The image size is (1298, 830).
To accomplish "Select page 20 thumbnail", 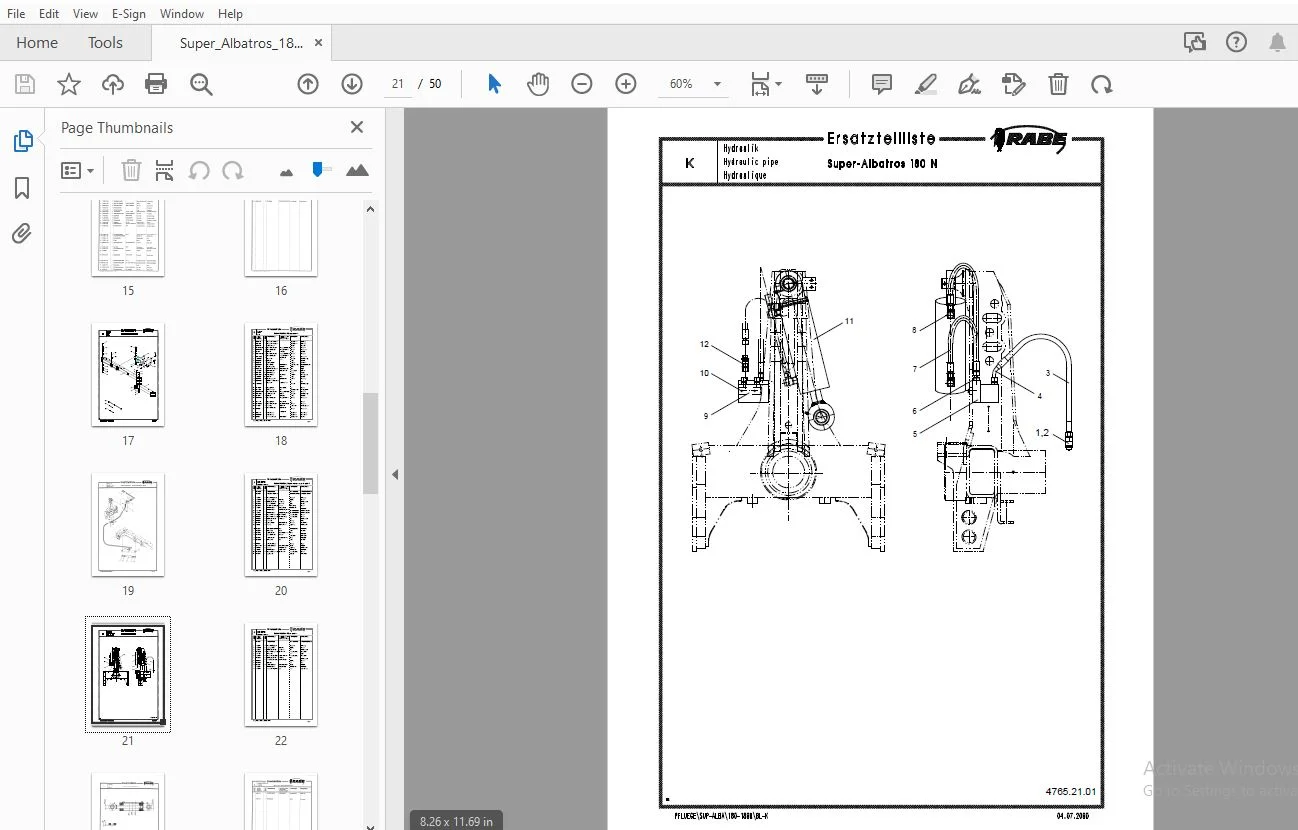I will [281, 525].
